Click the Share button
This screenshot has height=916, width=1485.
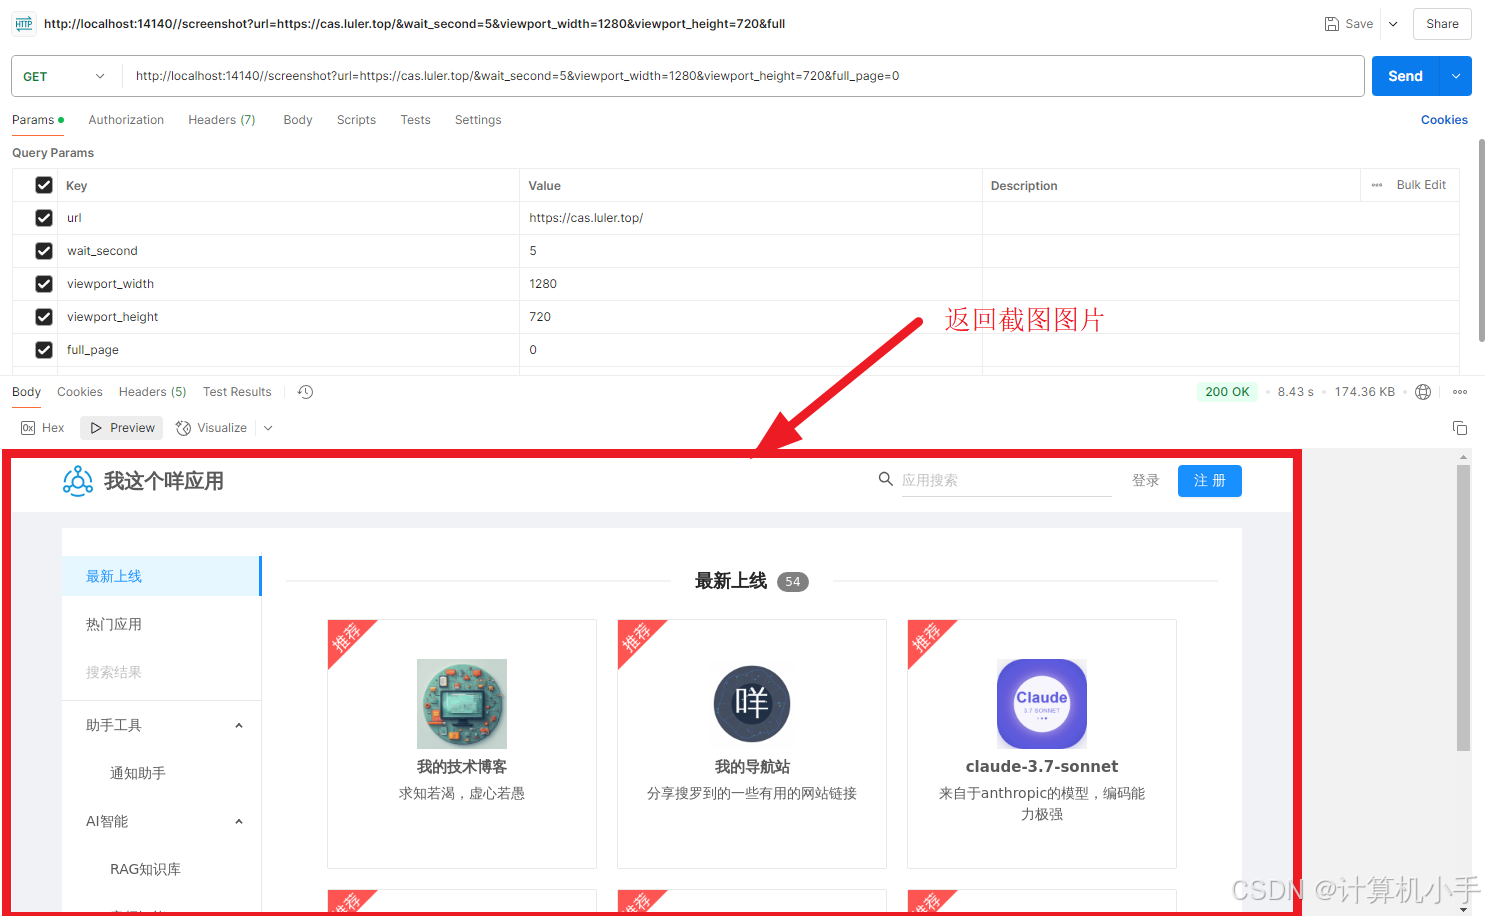pyautogui.click(x=1442, y=24)
